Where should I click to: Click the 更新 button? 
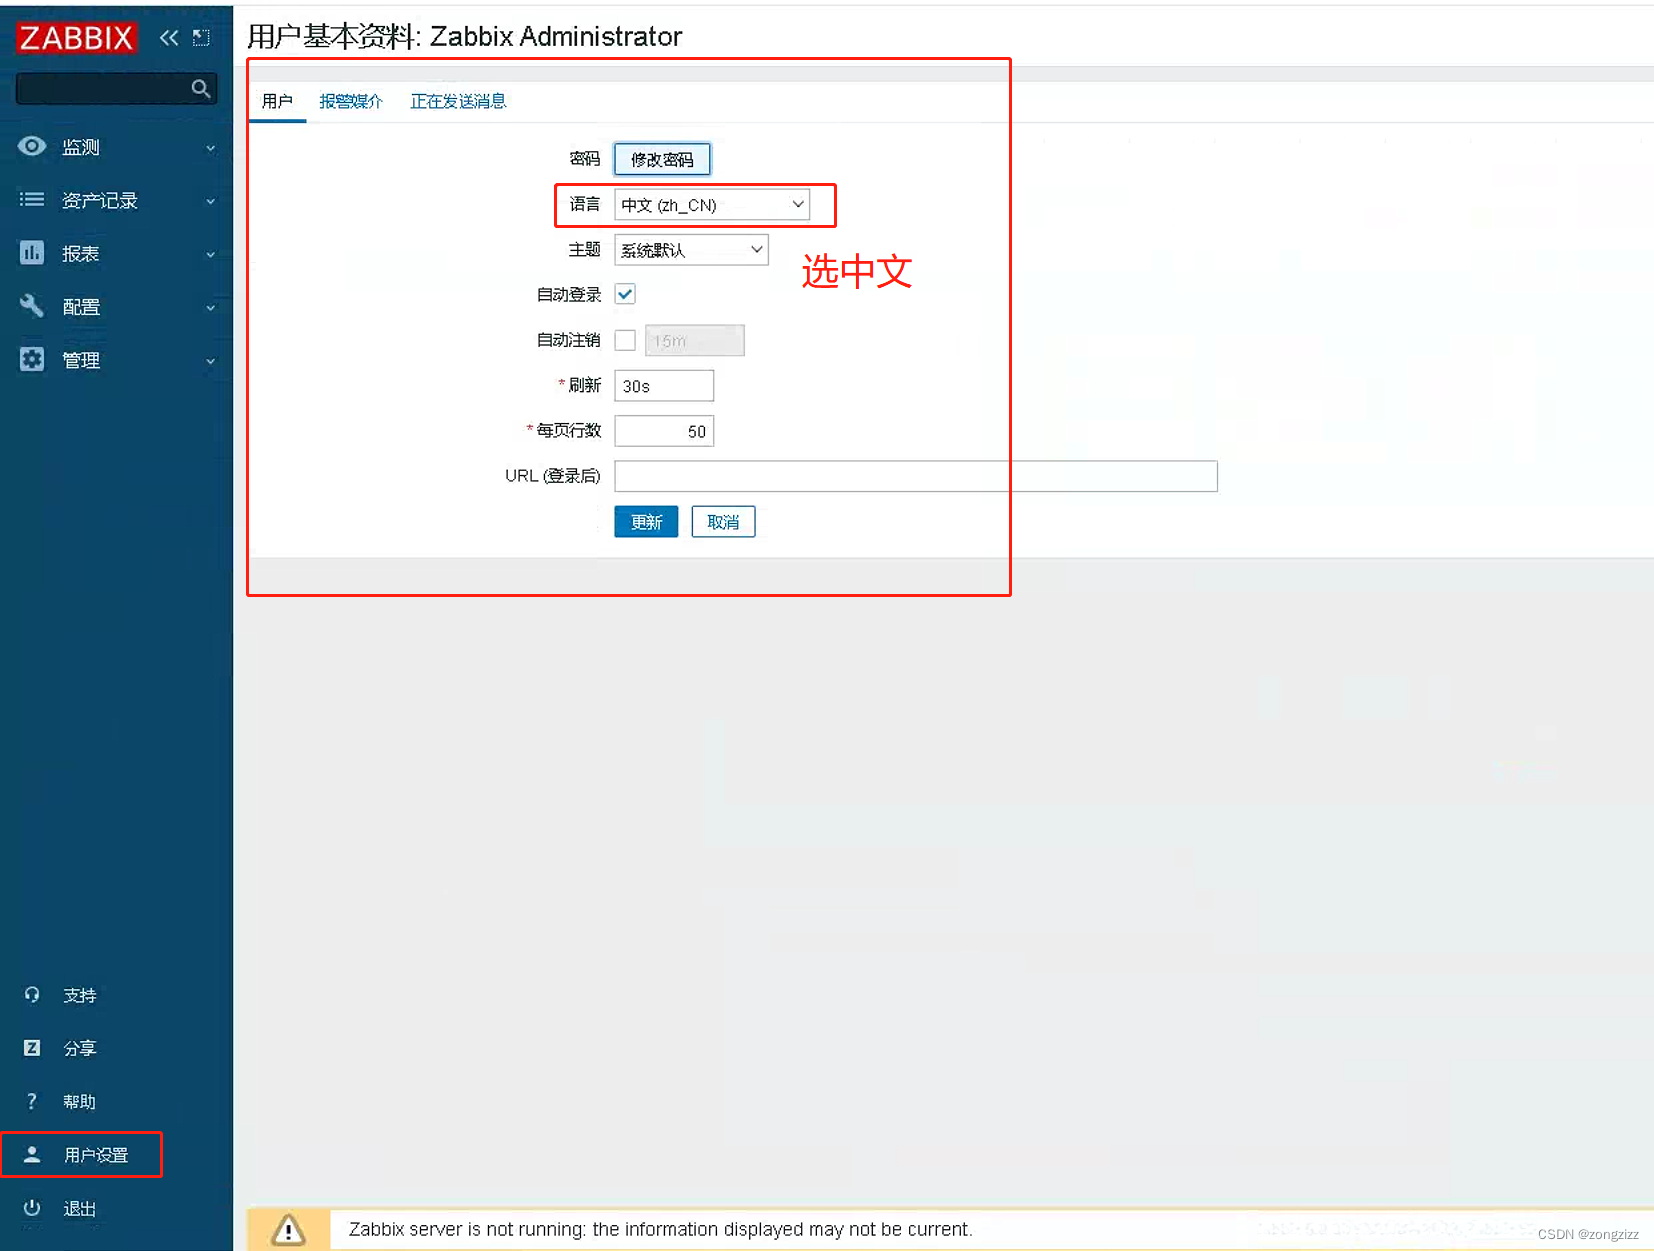646,522
